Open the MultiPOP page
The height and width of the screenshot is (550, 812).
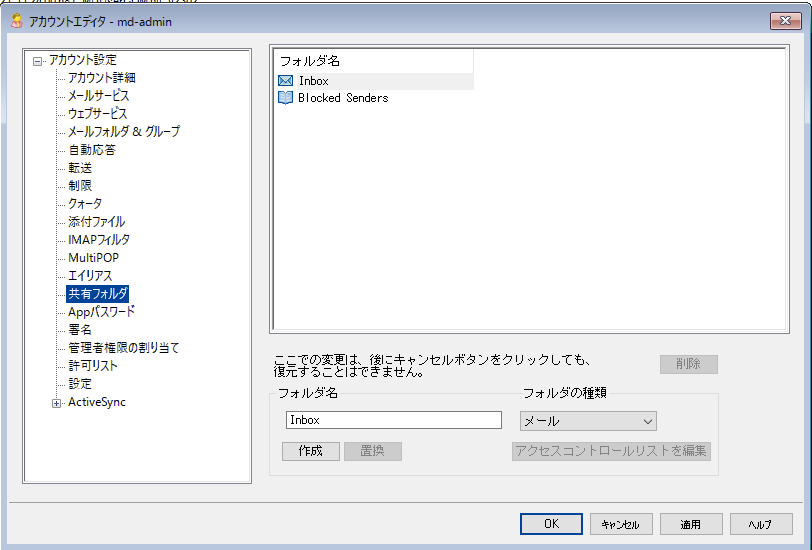93,258
